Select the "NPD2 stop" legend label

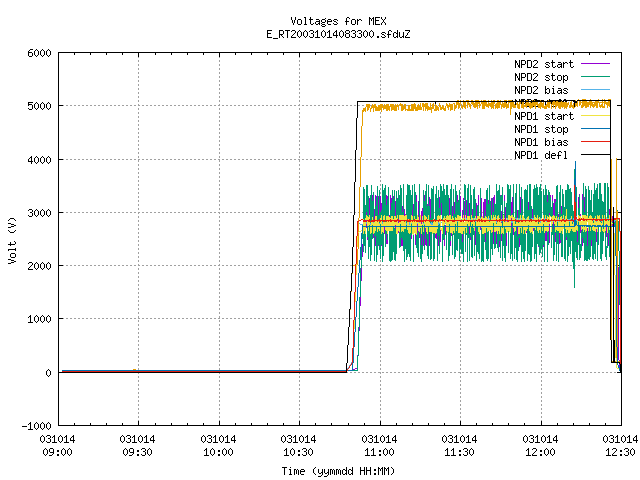[541, 77]
